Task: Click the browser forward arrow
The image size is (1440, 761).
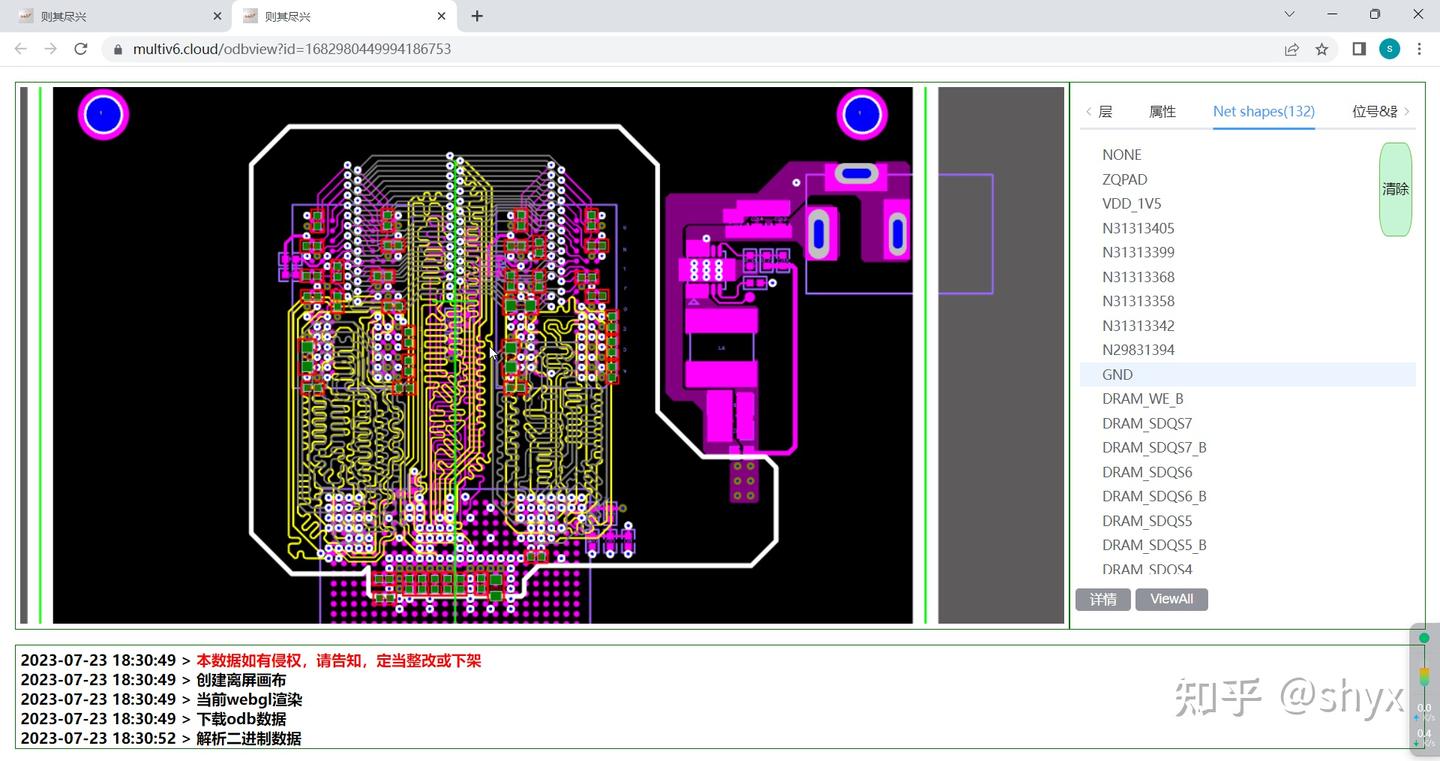Action: 50,48
